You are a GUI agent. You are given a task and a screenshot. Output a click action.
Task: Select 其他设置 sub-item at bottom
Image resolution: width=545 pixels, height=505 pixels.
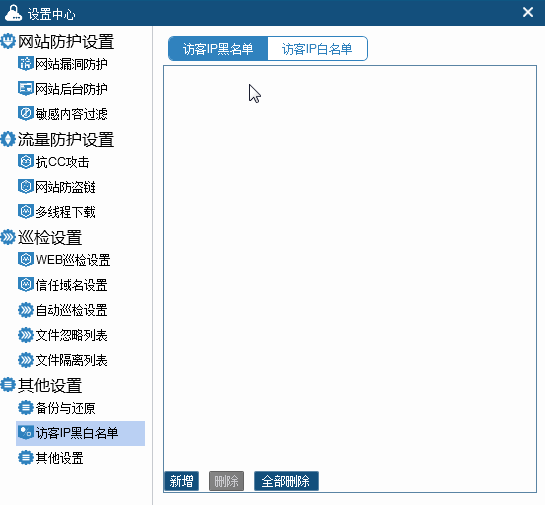pyautogui.click(x=51, y=458)
